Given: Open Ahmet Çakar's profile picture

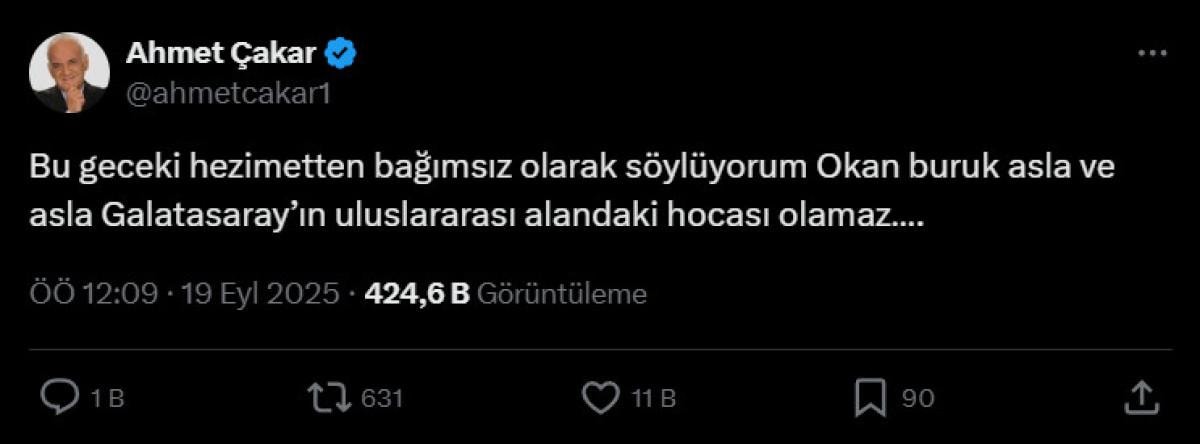Looking at the screenshot, I should (x=69, y=73).
